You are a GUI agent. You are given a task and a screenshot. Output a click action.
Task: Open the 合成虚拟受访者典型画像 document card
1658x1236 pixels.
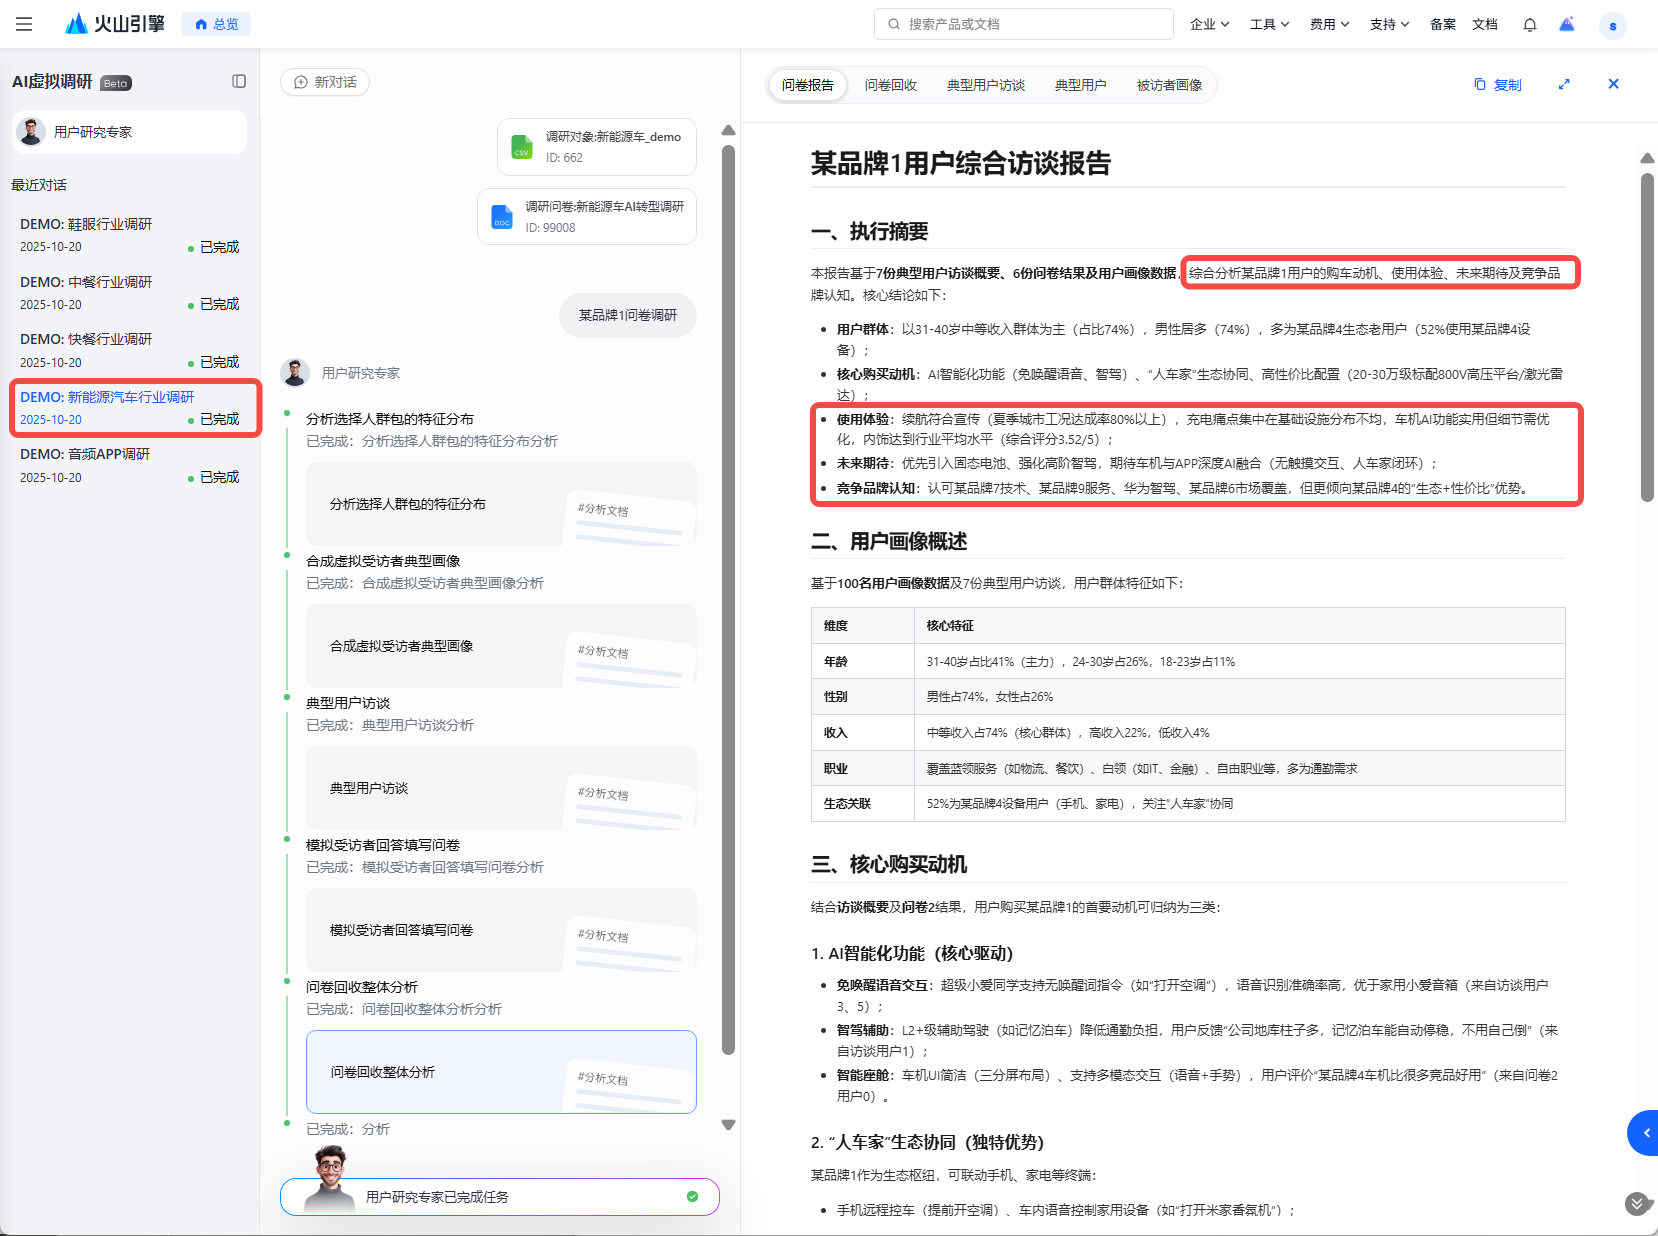point(501,646)
